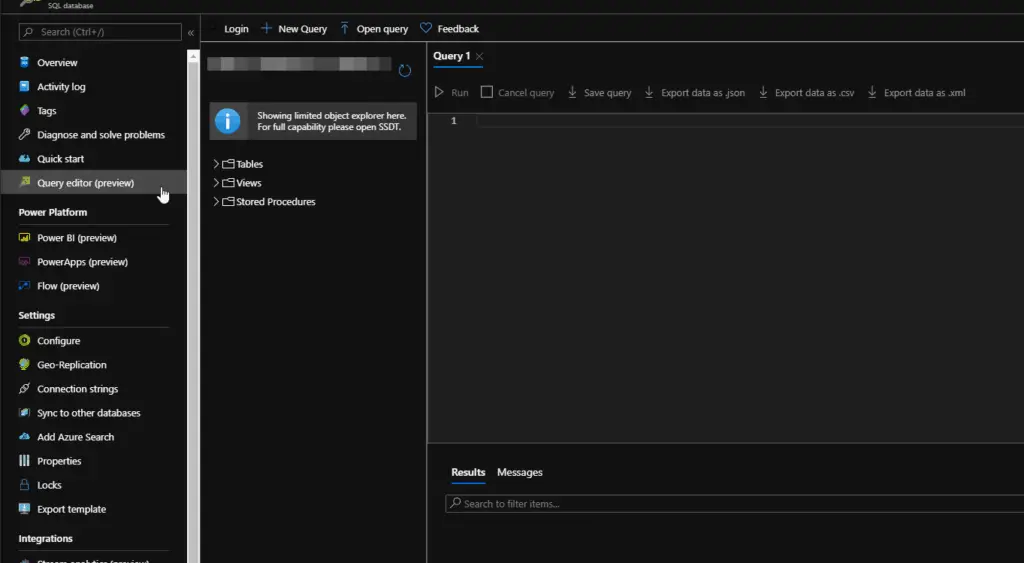Click the Run query play icon
The height and width of the screenshot is (563, 1024).
click(439, 93)
